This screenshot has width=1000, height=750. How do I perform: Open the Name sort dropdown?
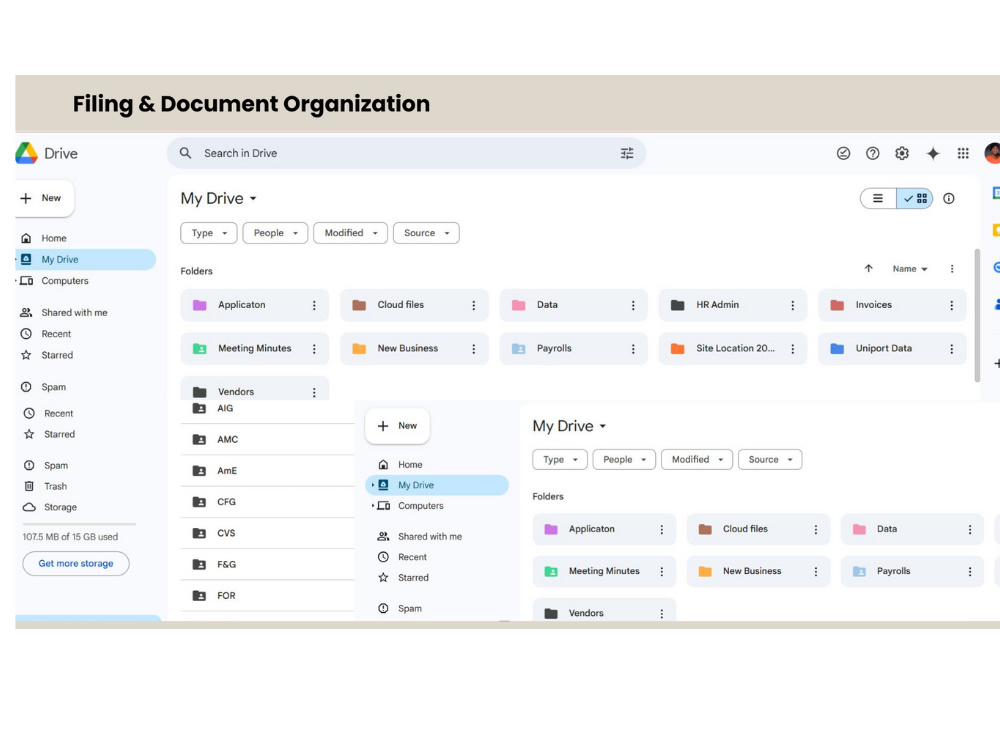(x=909, y=269)
